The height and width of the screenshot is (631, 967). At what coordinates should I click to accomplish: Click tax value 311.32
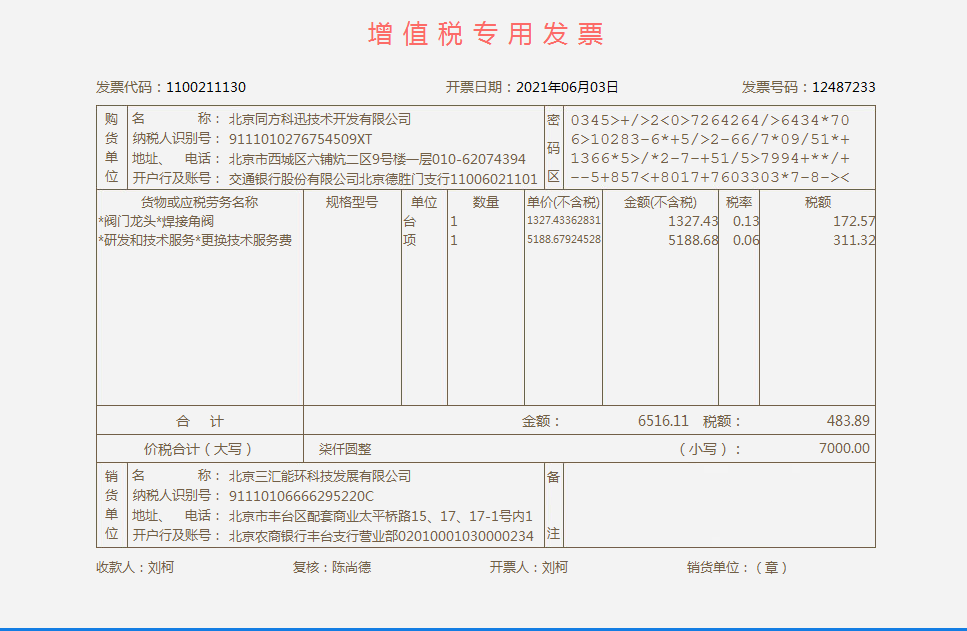854,241
